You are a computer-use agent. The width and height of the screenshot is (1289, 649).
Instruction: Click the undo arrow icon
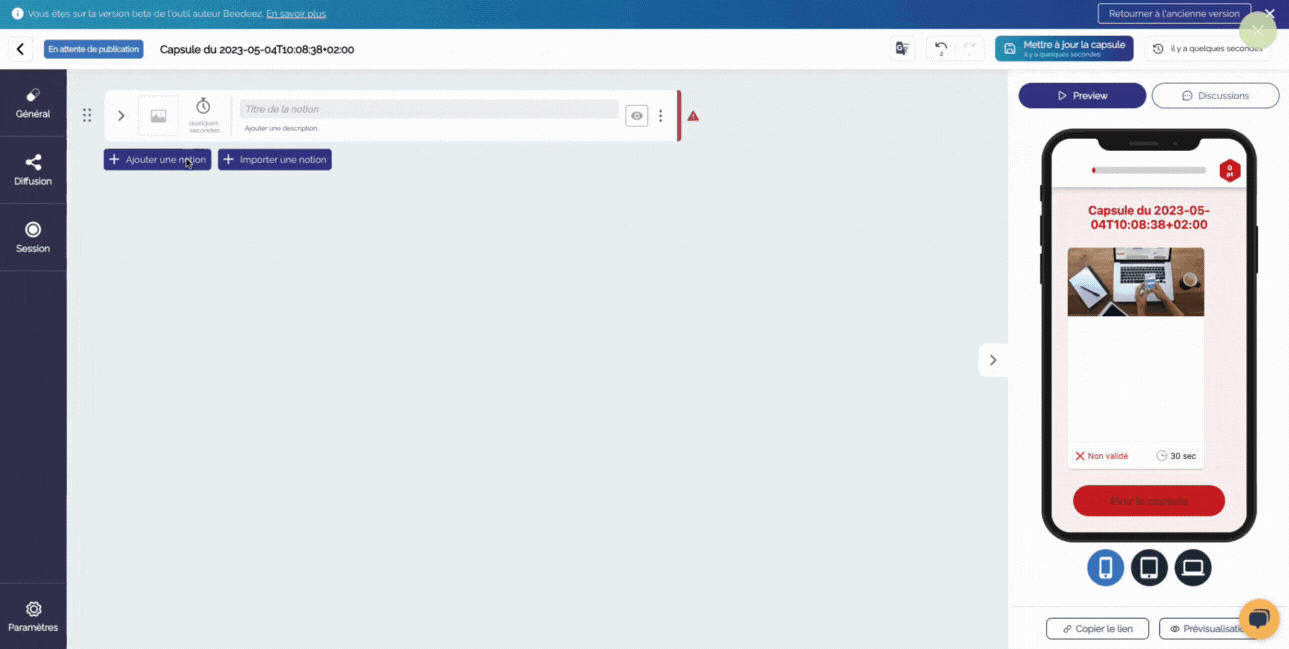[940, 49]
